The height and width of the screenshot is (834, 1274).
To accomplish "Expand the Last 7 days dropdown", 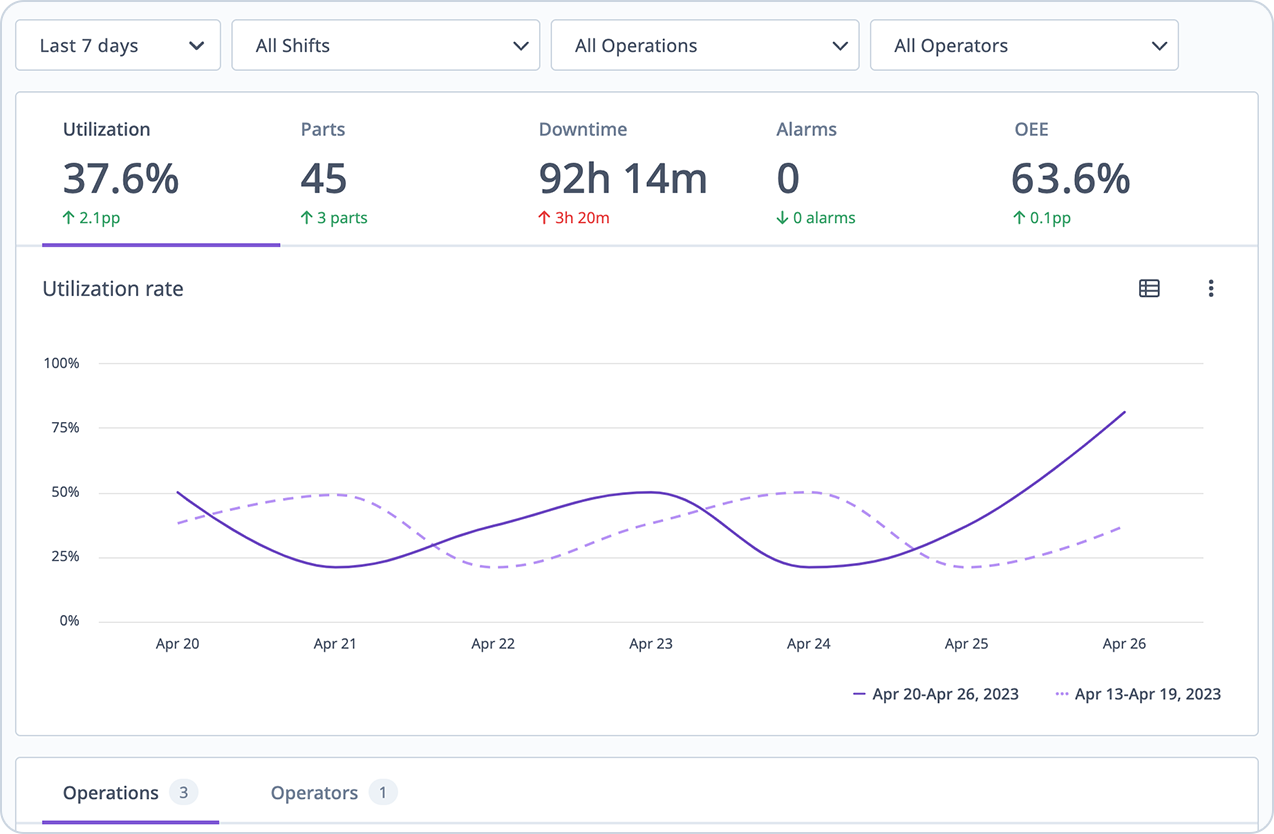I will click(x=118, y=46).
